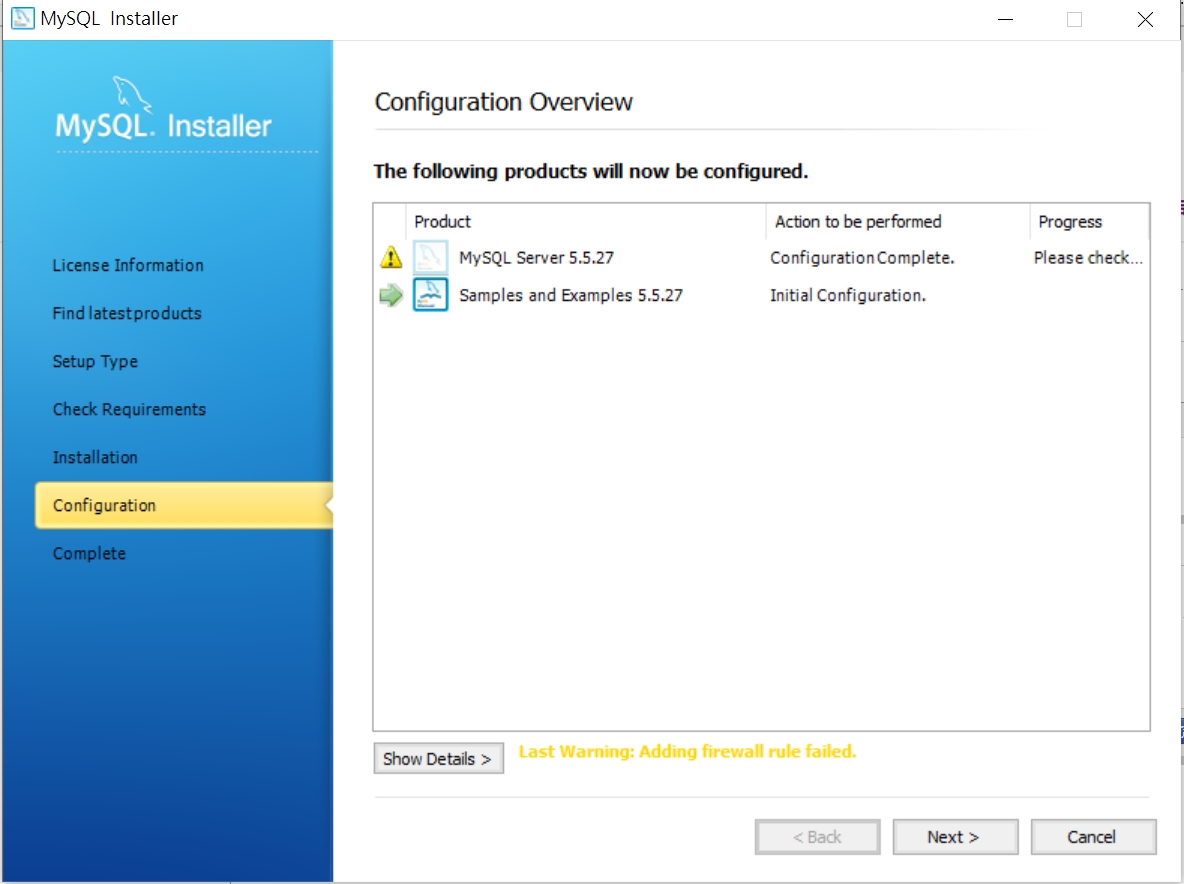The height and width of the screenshot is (884, 1184).
Task: Open the Setup Type step
Action: 95,362
